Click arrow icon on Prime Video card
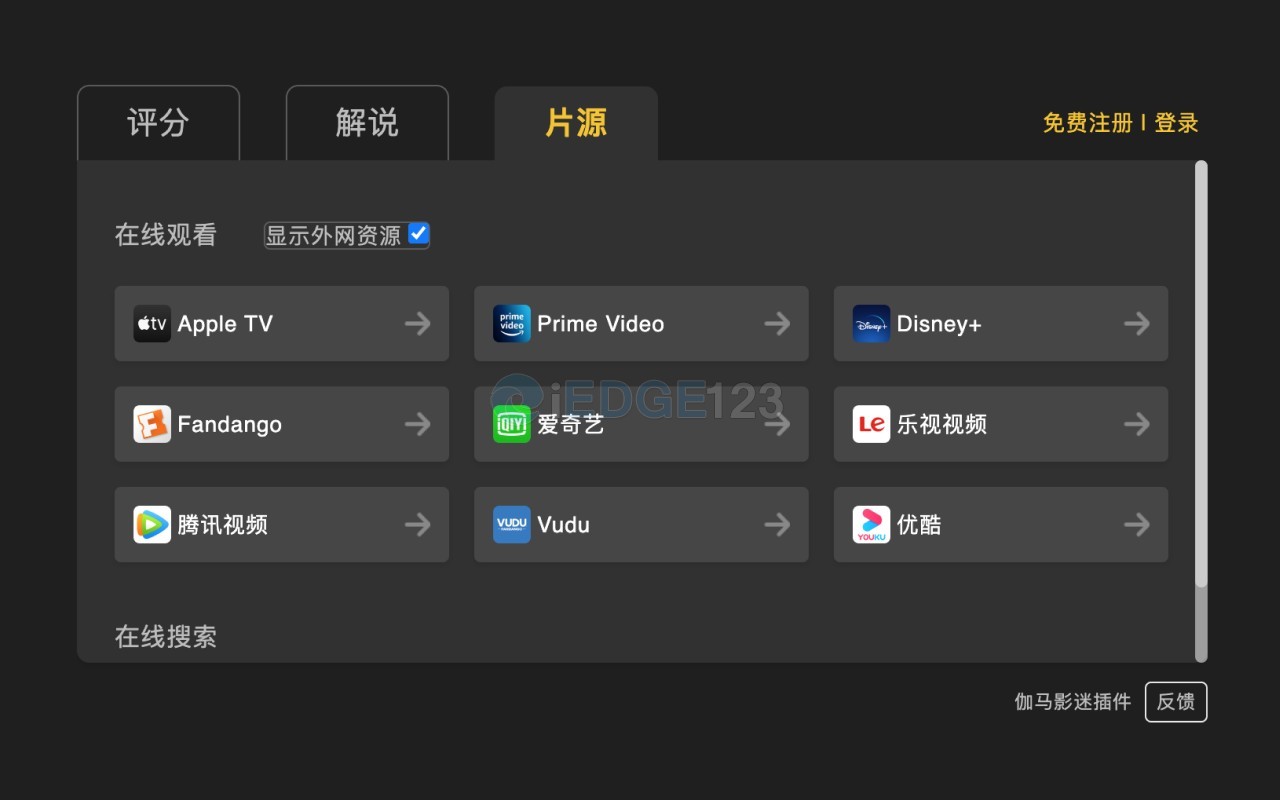The image size is (1280, 800). (x=777, y=324)
